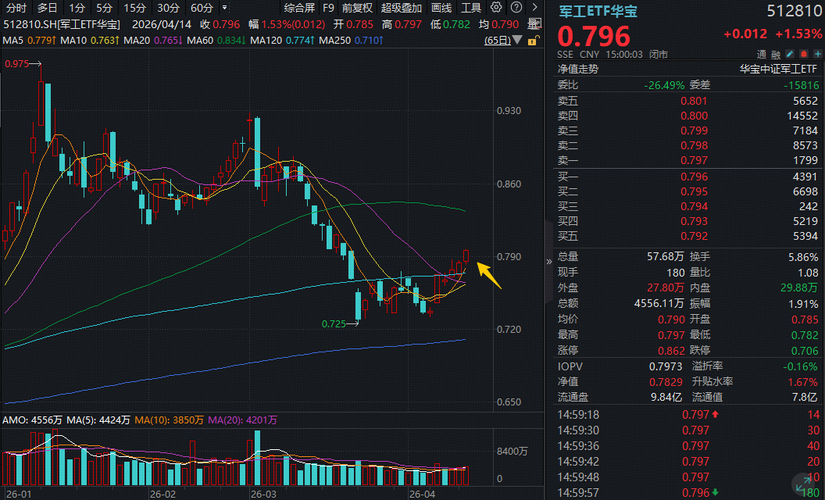
Task: Click the MA60 0.834 indicator label
Action: tap(216, 40)
